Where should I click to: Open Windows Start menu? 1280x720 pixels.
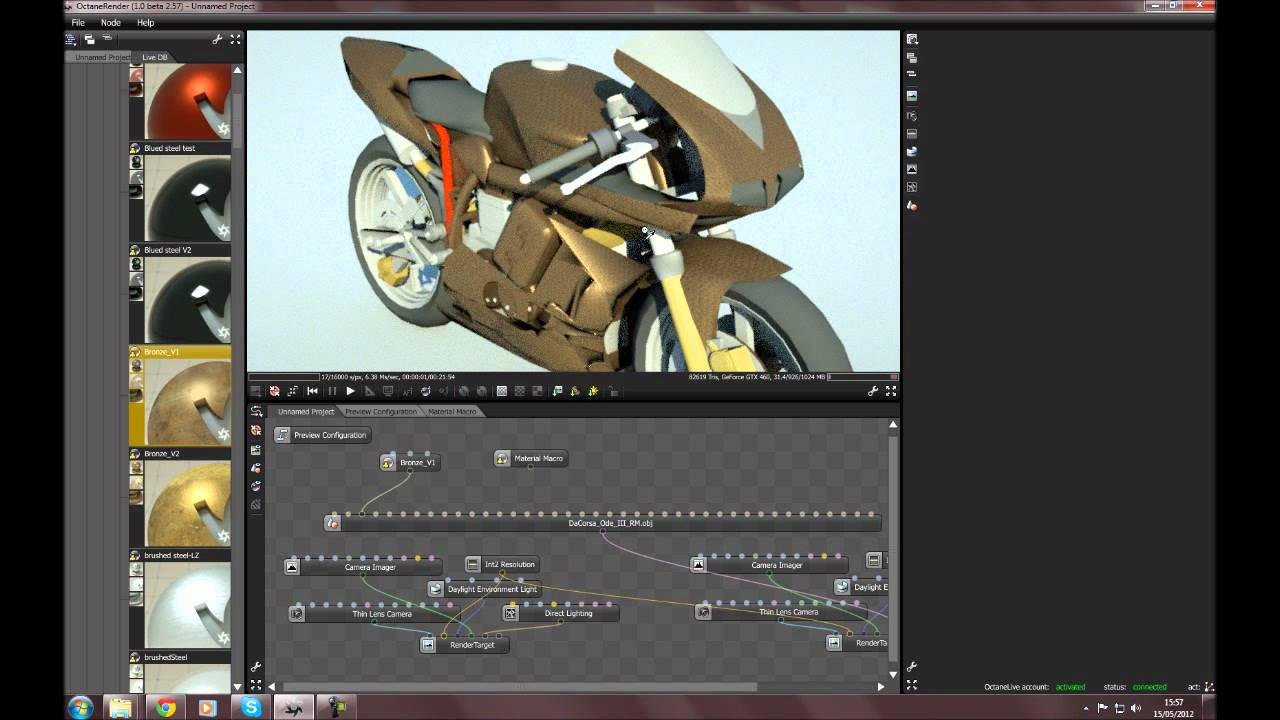[x=81, y=708]
